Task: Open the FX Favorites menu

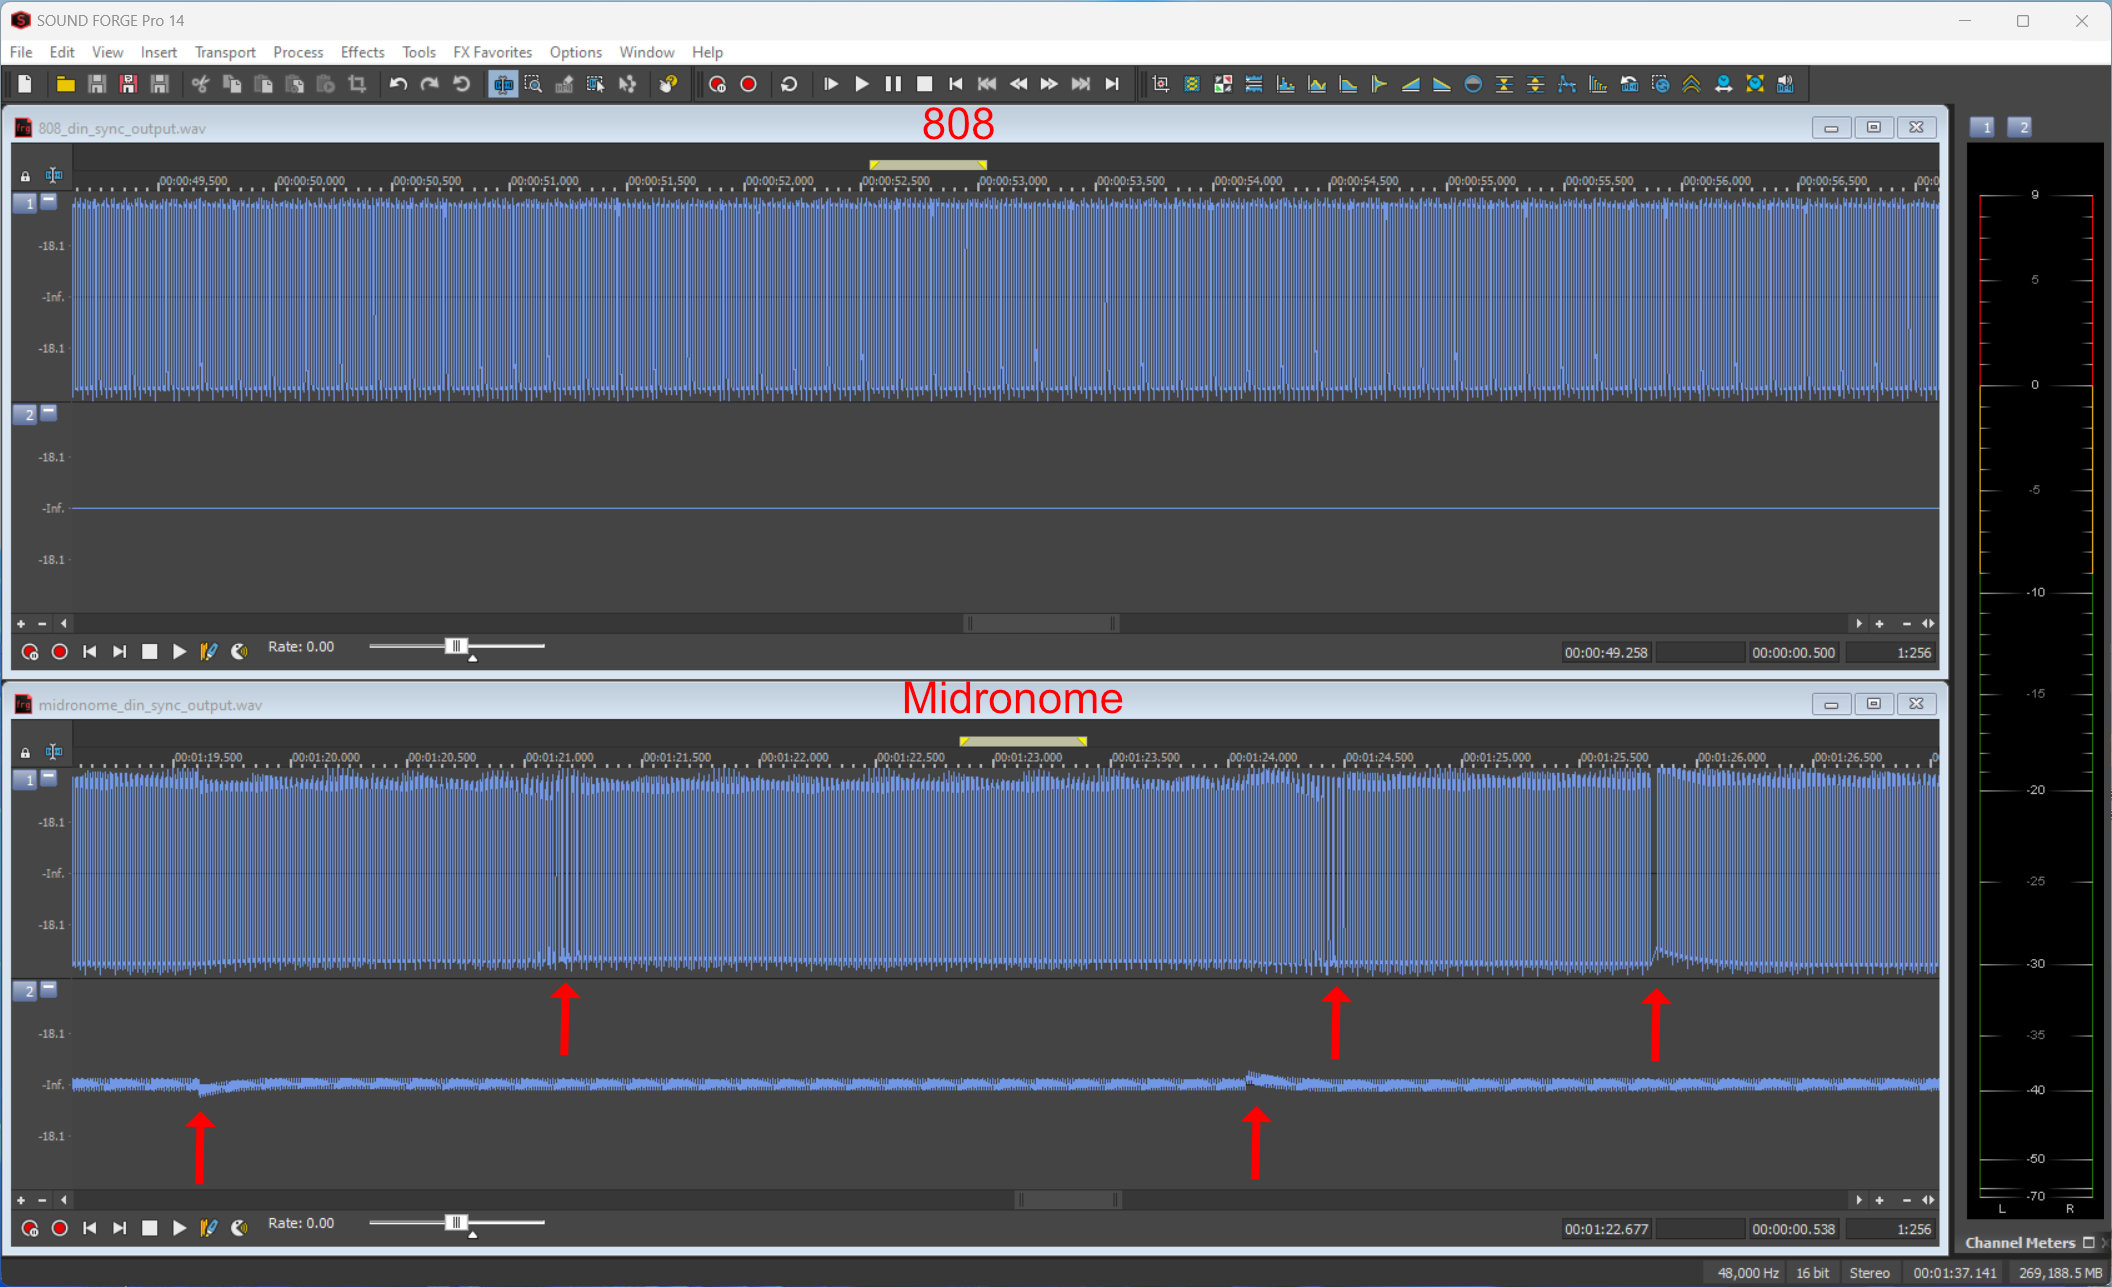Action: (x=492, y=52)
